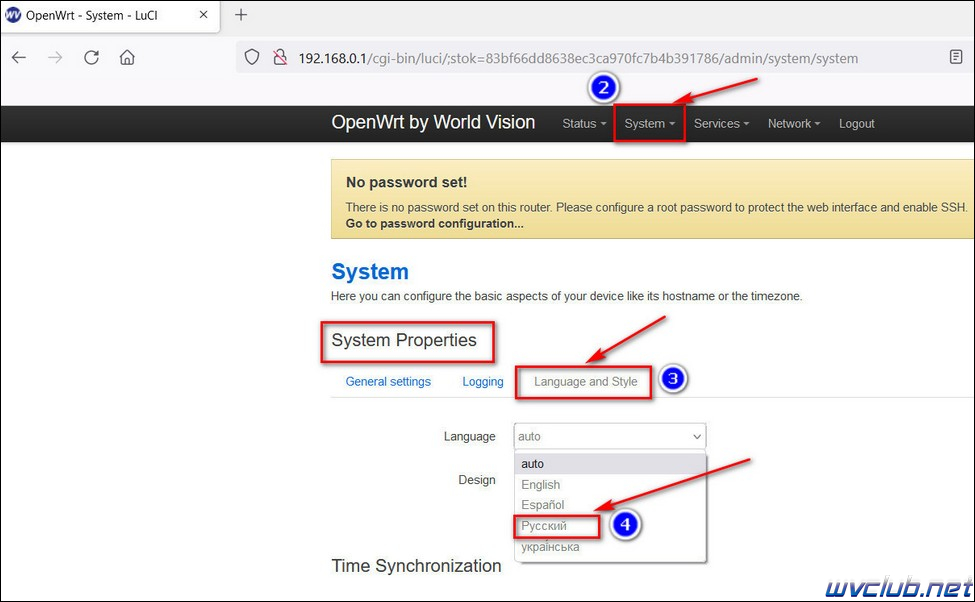This screenshot has height=602, width=975.
Task: Choose Español from the language list
Action: pyautogui.click(x=610, y=505)
